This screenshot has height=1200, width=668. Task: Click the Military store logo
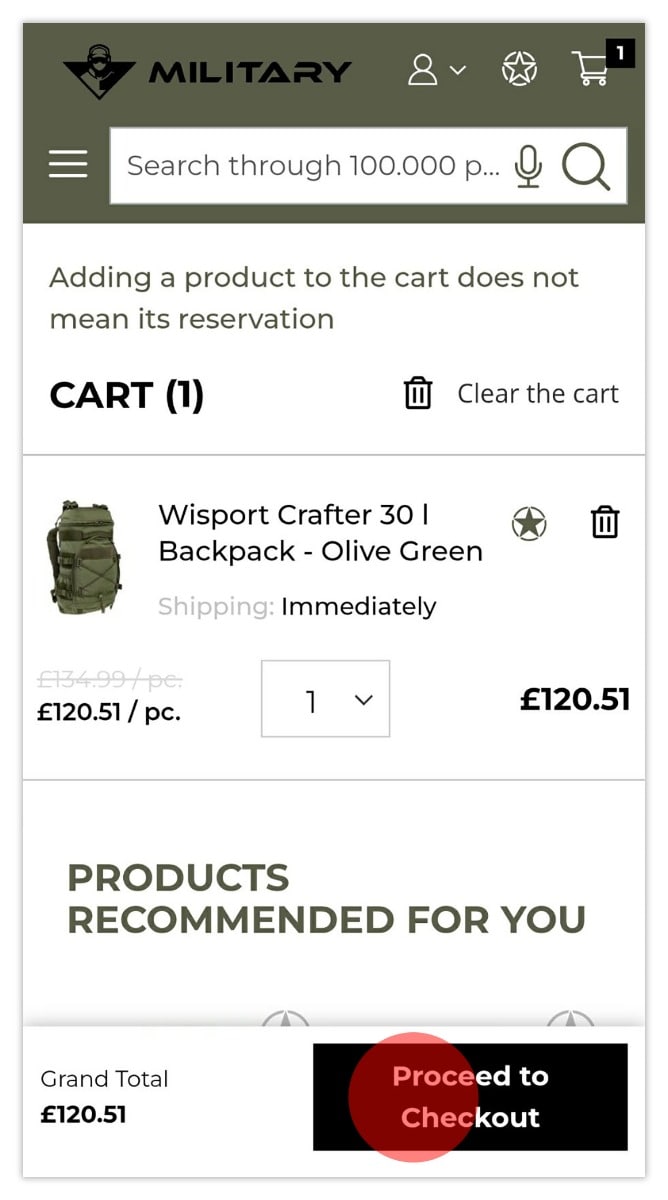click(207, 71)
